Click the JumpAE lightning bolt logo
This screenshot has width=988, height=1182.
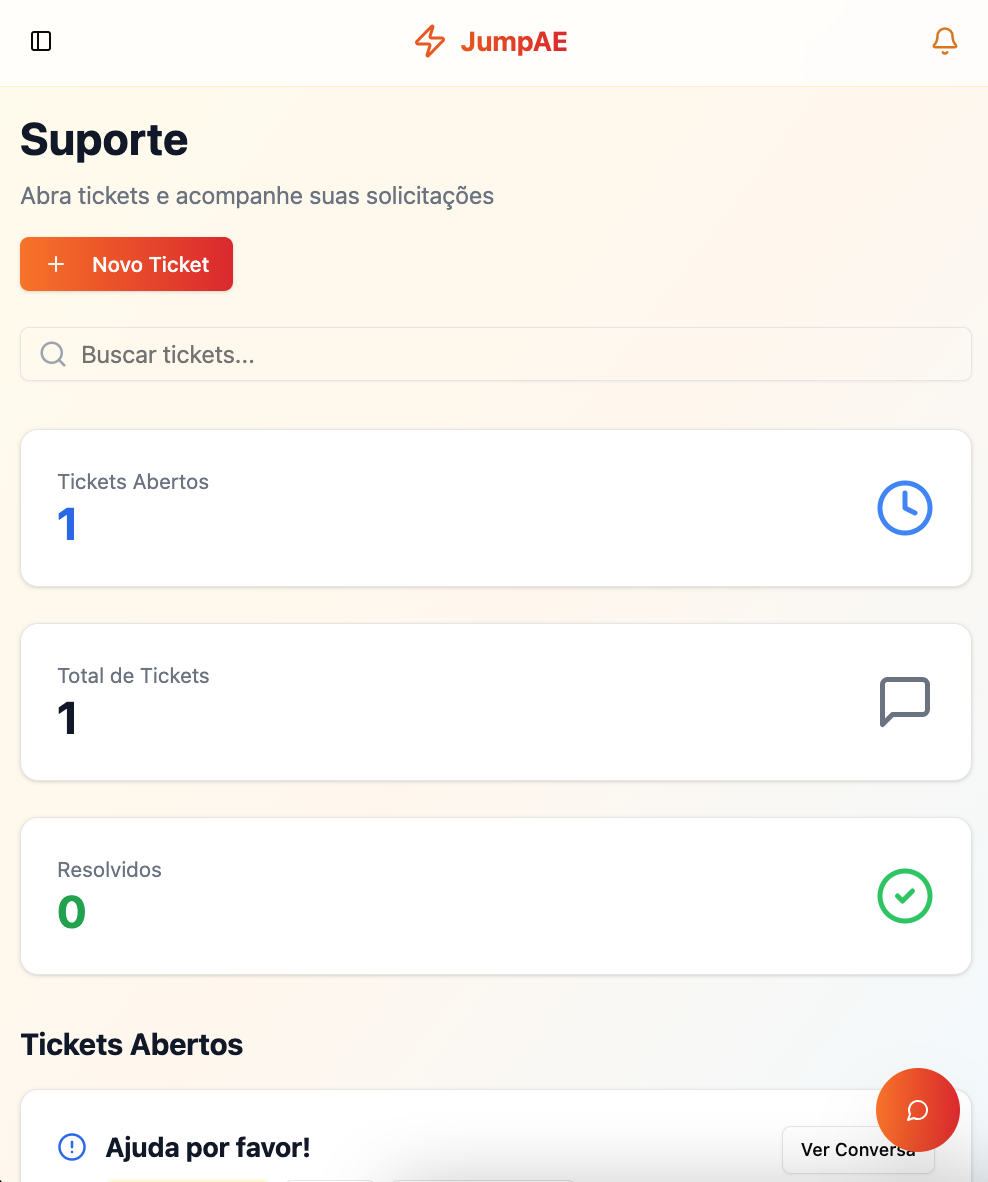point(430,41)
